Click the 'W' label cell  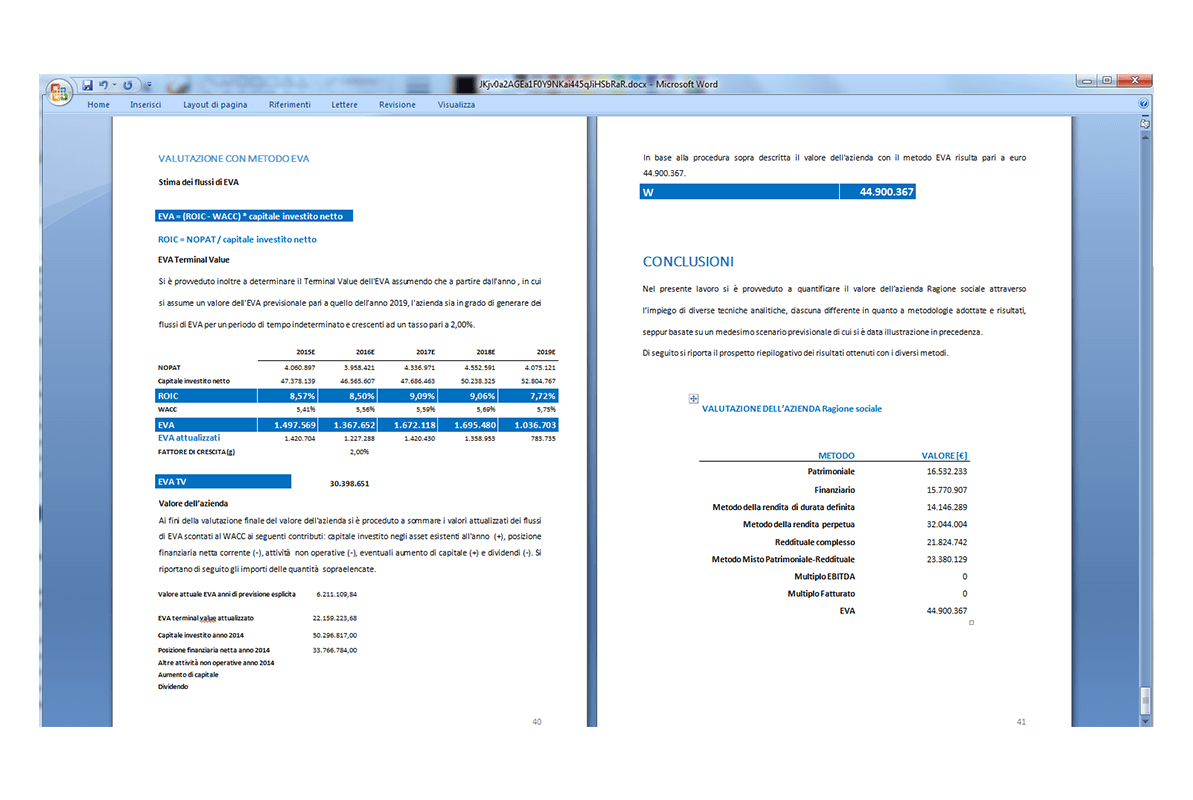(x=739, y=192)
